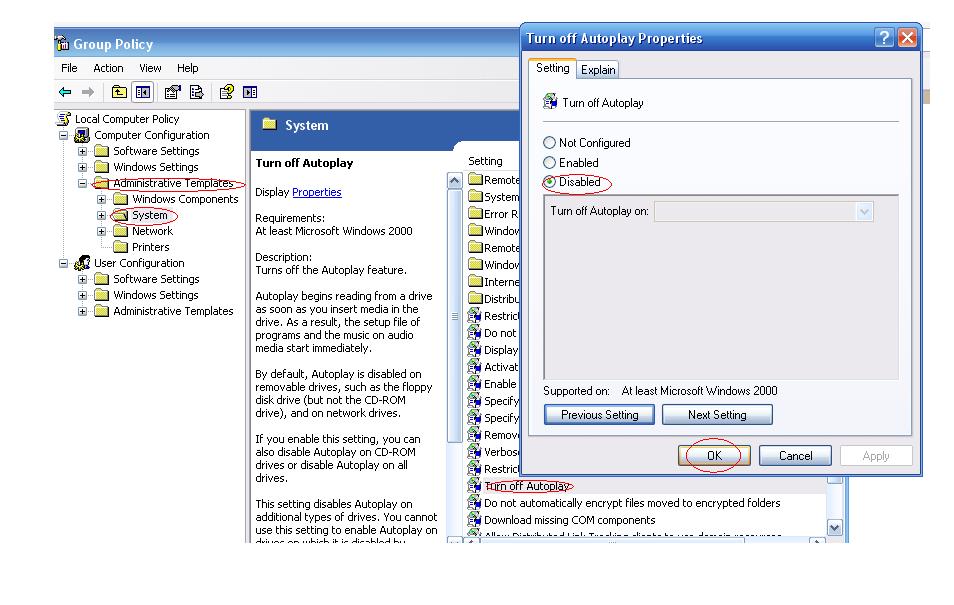Click the Previous Setting button
Screen dimensions: 954x605
click(x=599, y=414)
